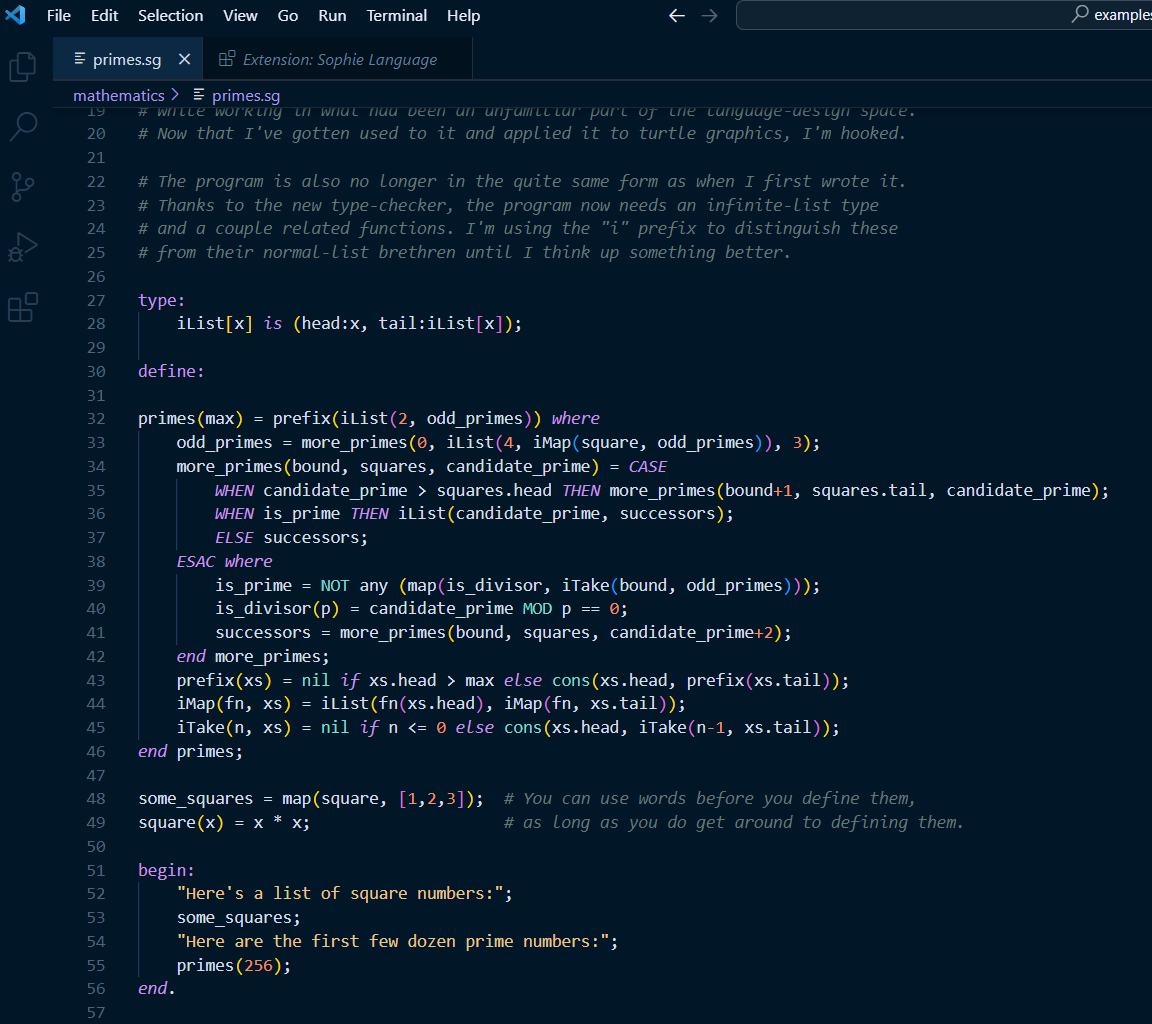Image resolution: width=1152 pixels, height=1024 pixels.
Task: Click the forward navigation arrow
Action: click(710, 15)
